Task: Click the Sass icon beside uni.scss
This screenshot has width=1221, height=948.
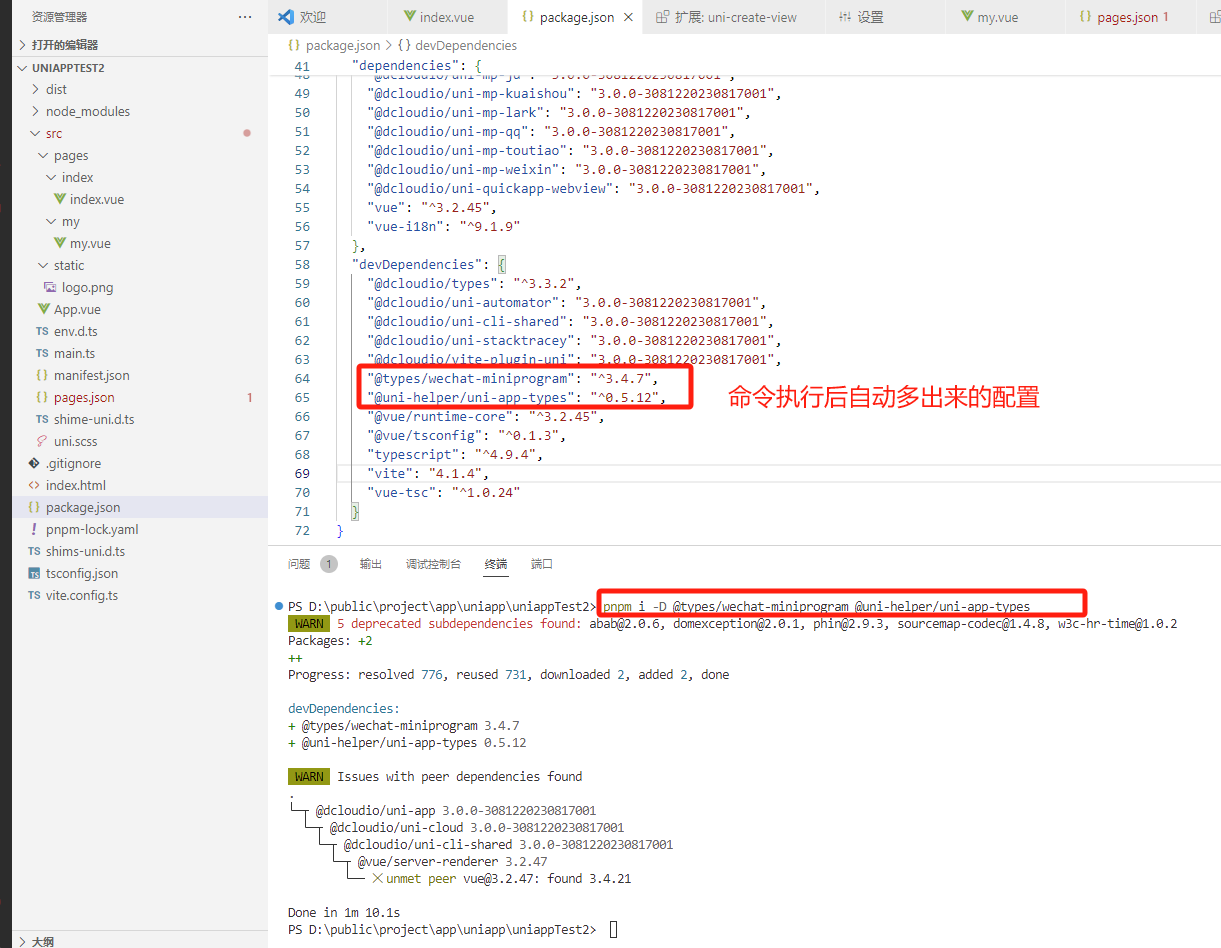Action: (42, 441)
